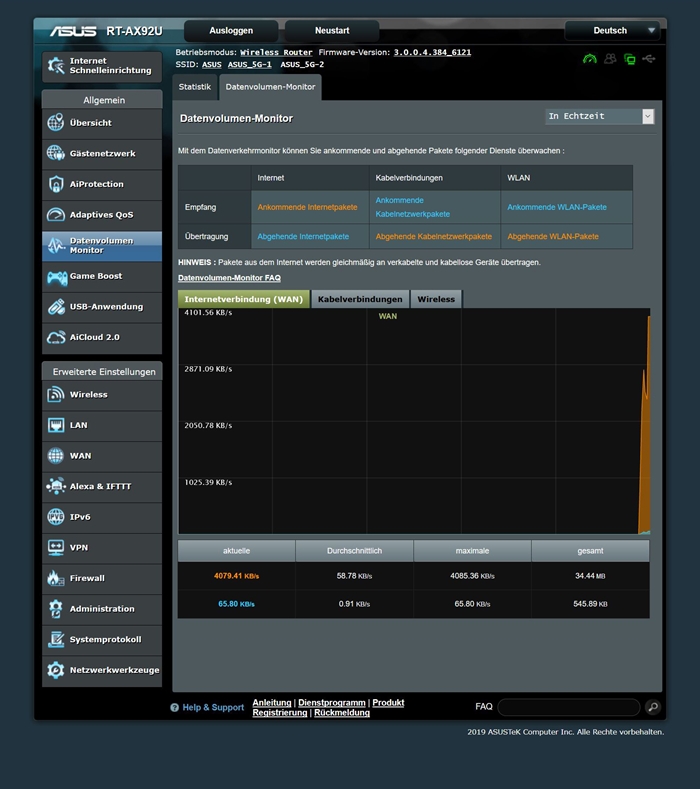Click the green network devices status icon

point(630,59)
